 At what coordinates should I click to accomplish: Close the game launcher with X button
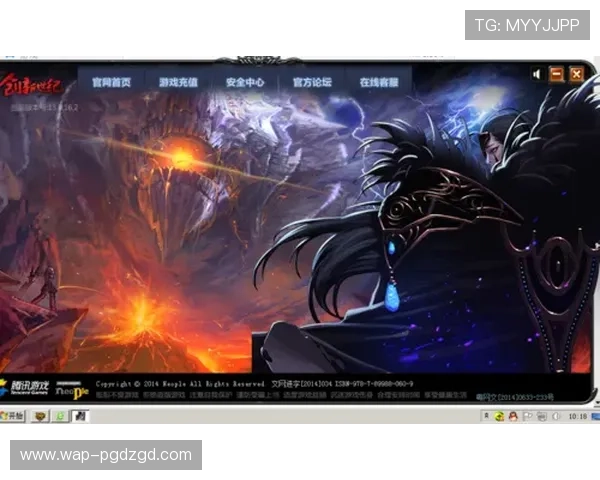576,74
